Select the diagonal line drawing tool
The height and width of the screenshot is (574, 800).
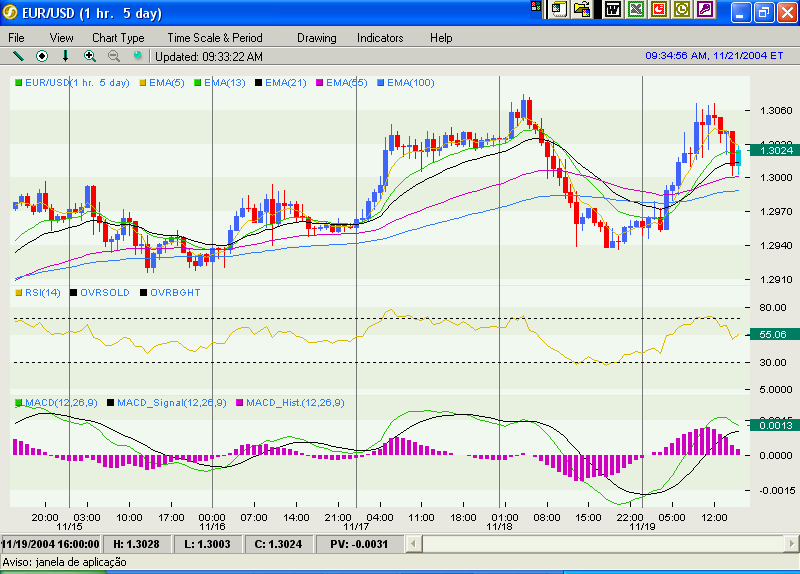pyautogui.click(x=17, y=56)
